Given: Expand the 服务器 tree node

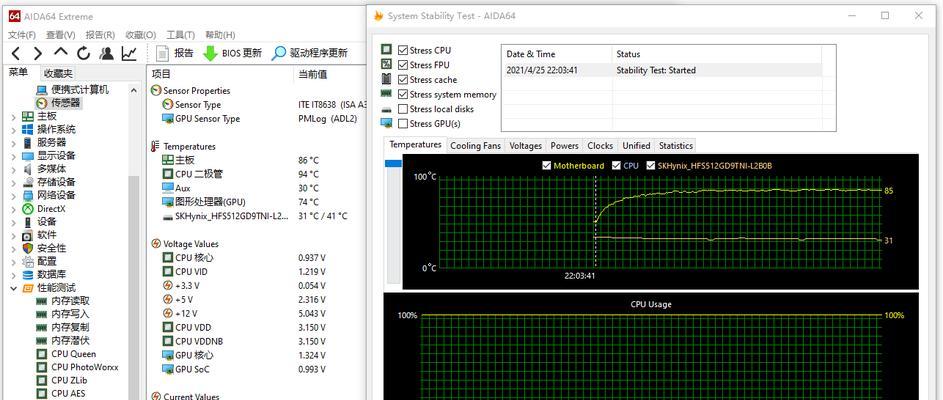Looking at the screenshot, I should point(13,143).
